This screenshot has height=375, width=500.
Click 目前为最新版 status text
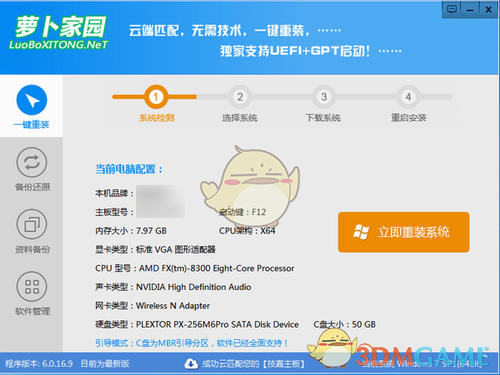(x=105, y=364)
